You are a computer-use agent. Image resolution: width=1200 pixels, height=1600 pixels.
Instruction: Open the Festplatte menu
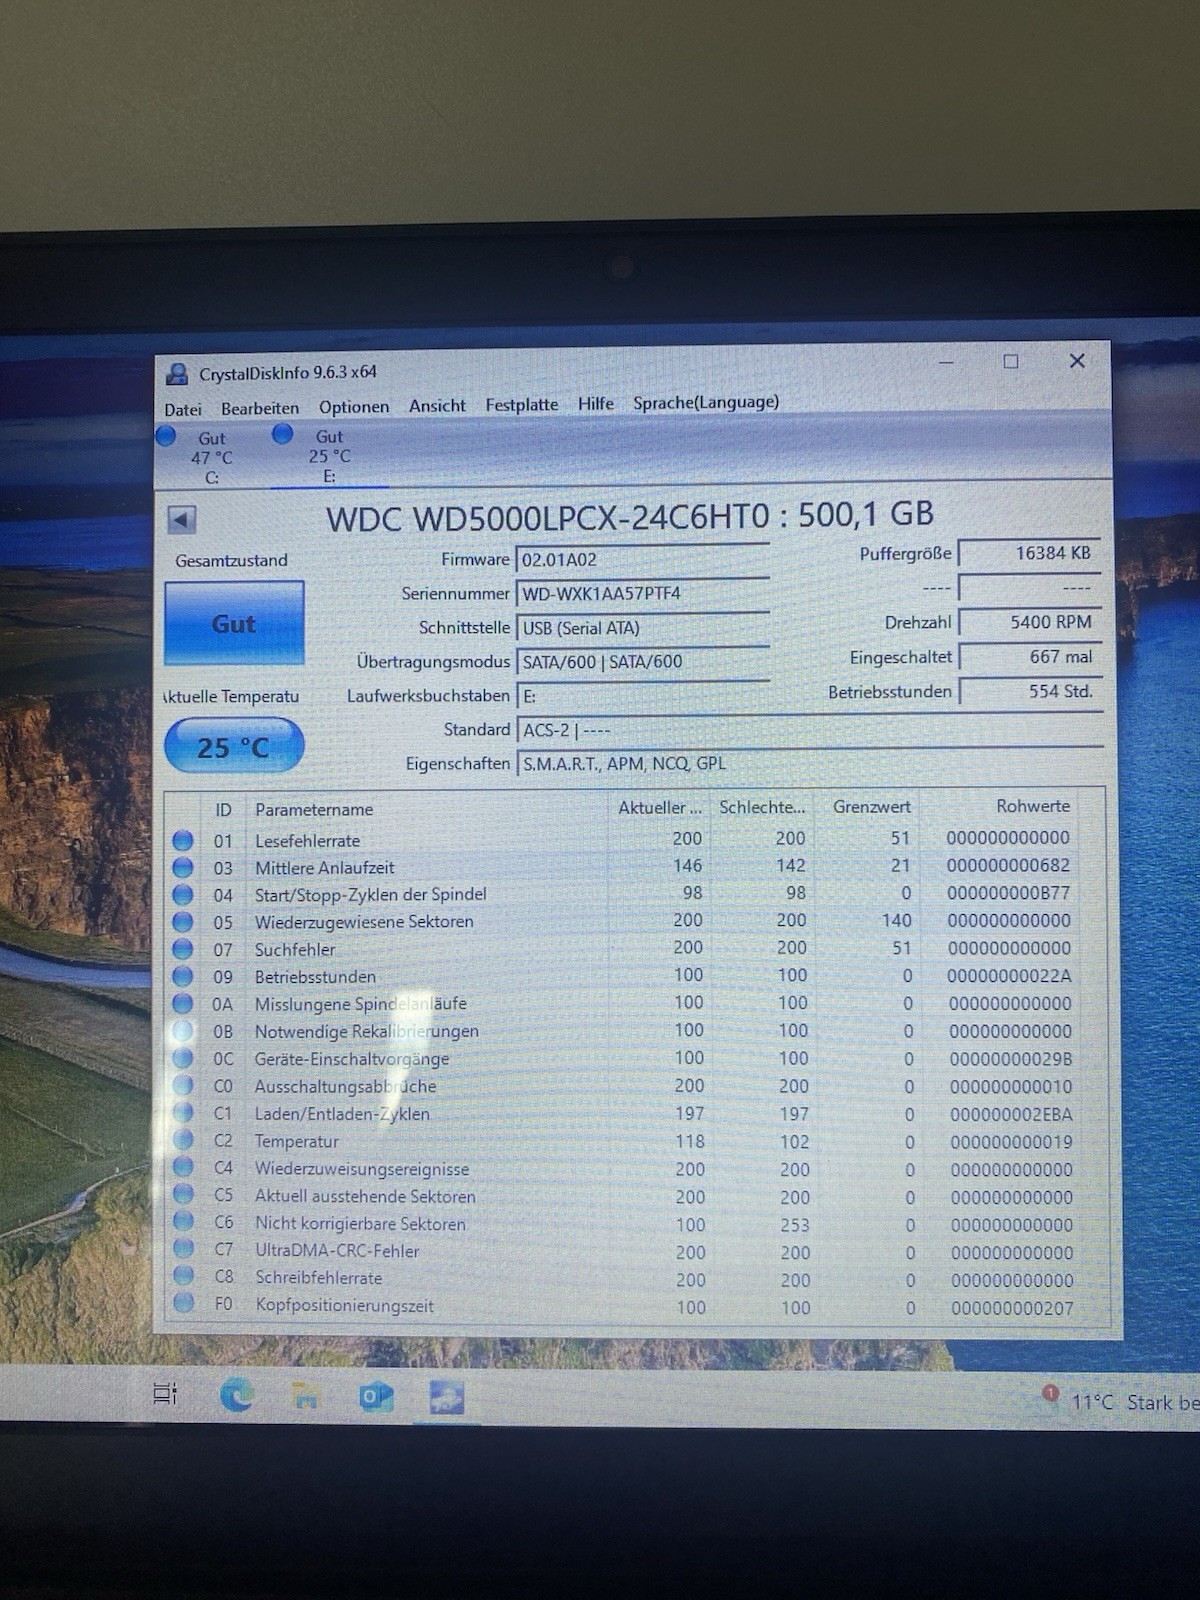click(x=522, y=405)
